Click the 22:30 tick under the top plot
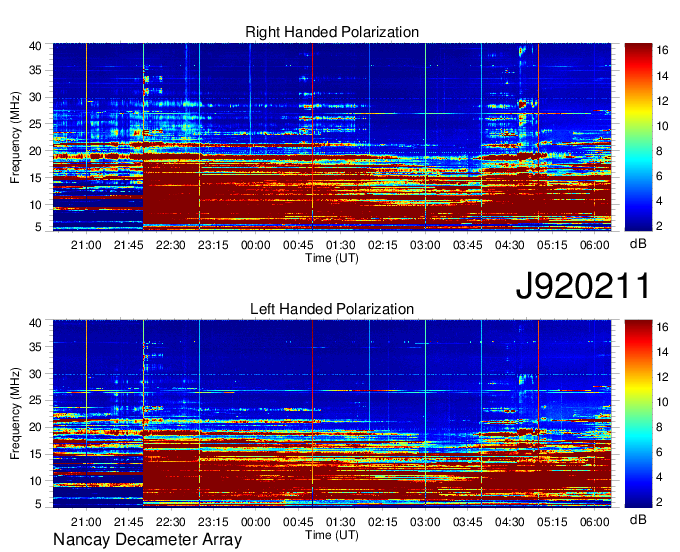This screenshot has height=552, width=680. (x=171, y=245)
